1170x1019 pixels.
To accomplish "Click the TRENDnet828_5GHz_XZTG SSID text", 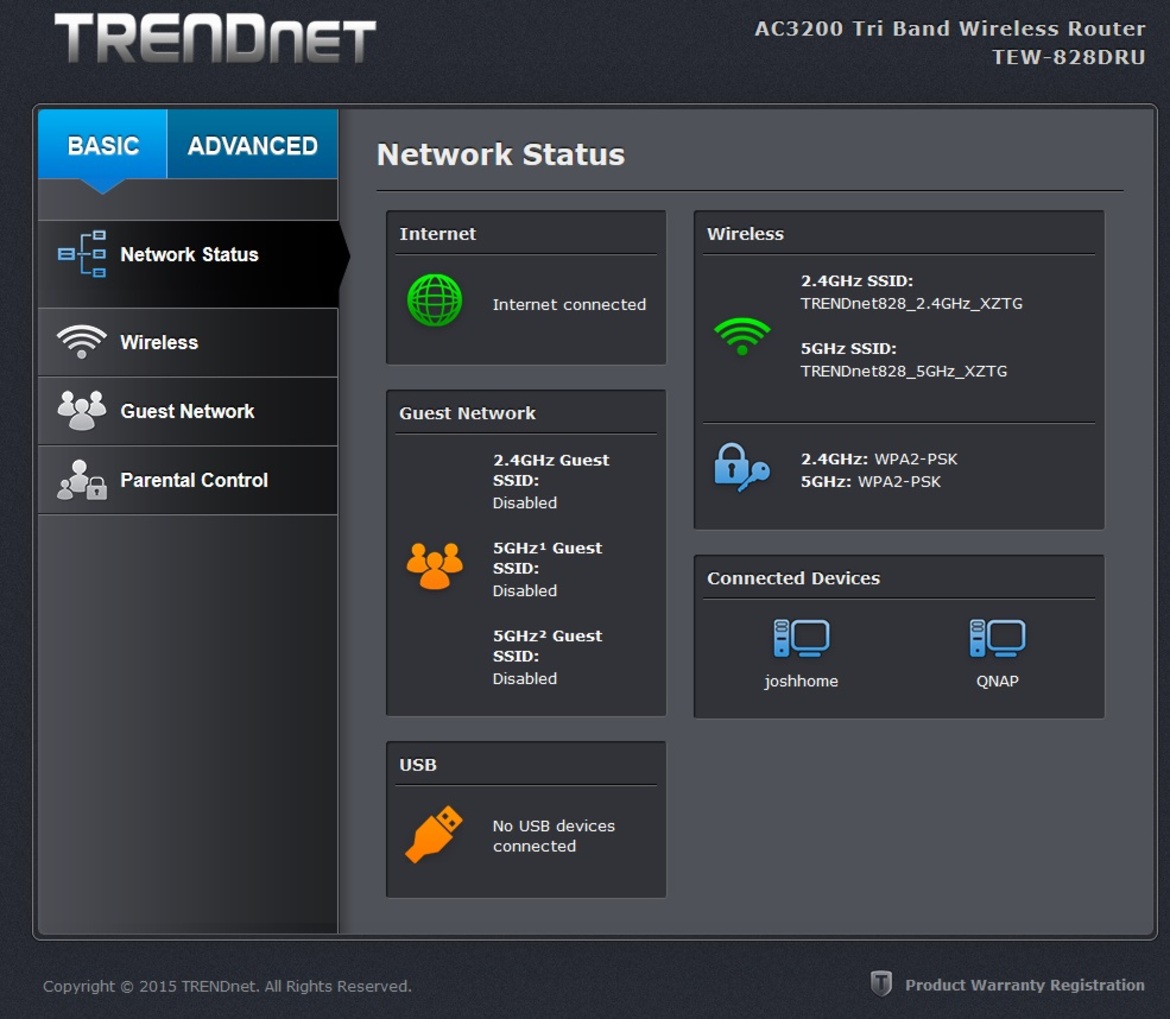I will point(904,371).
